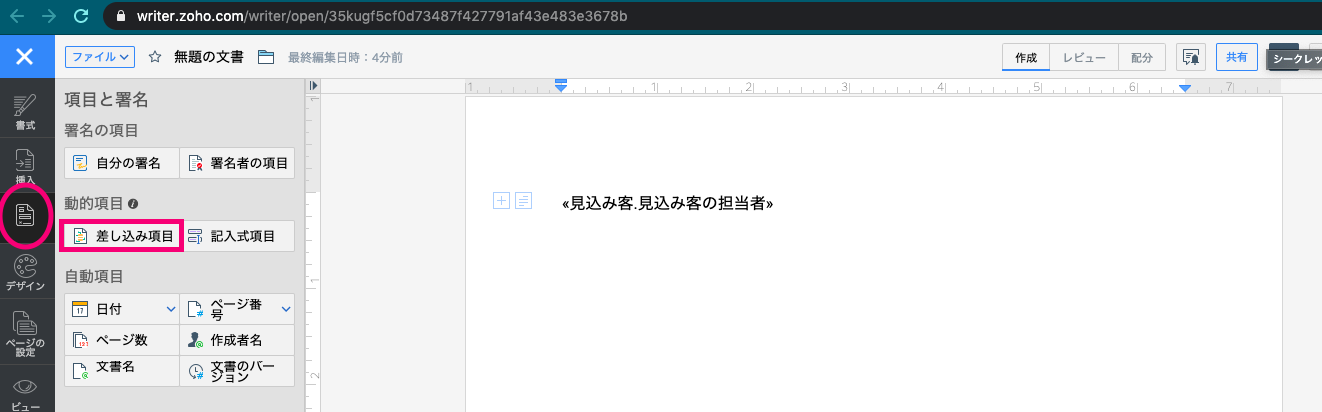
Task: Click the last edited time 最終編集日時：4分前
Action: coord(345,58)
